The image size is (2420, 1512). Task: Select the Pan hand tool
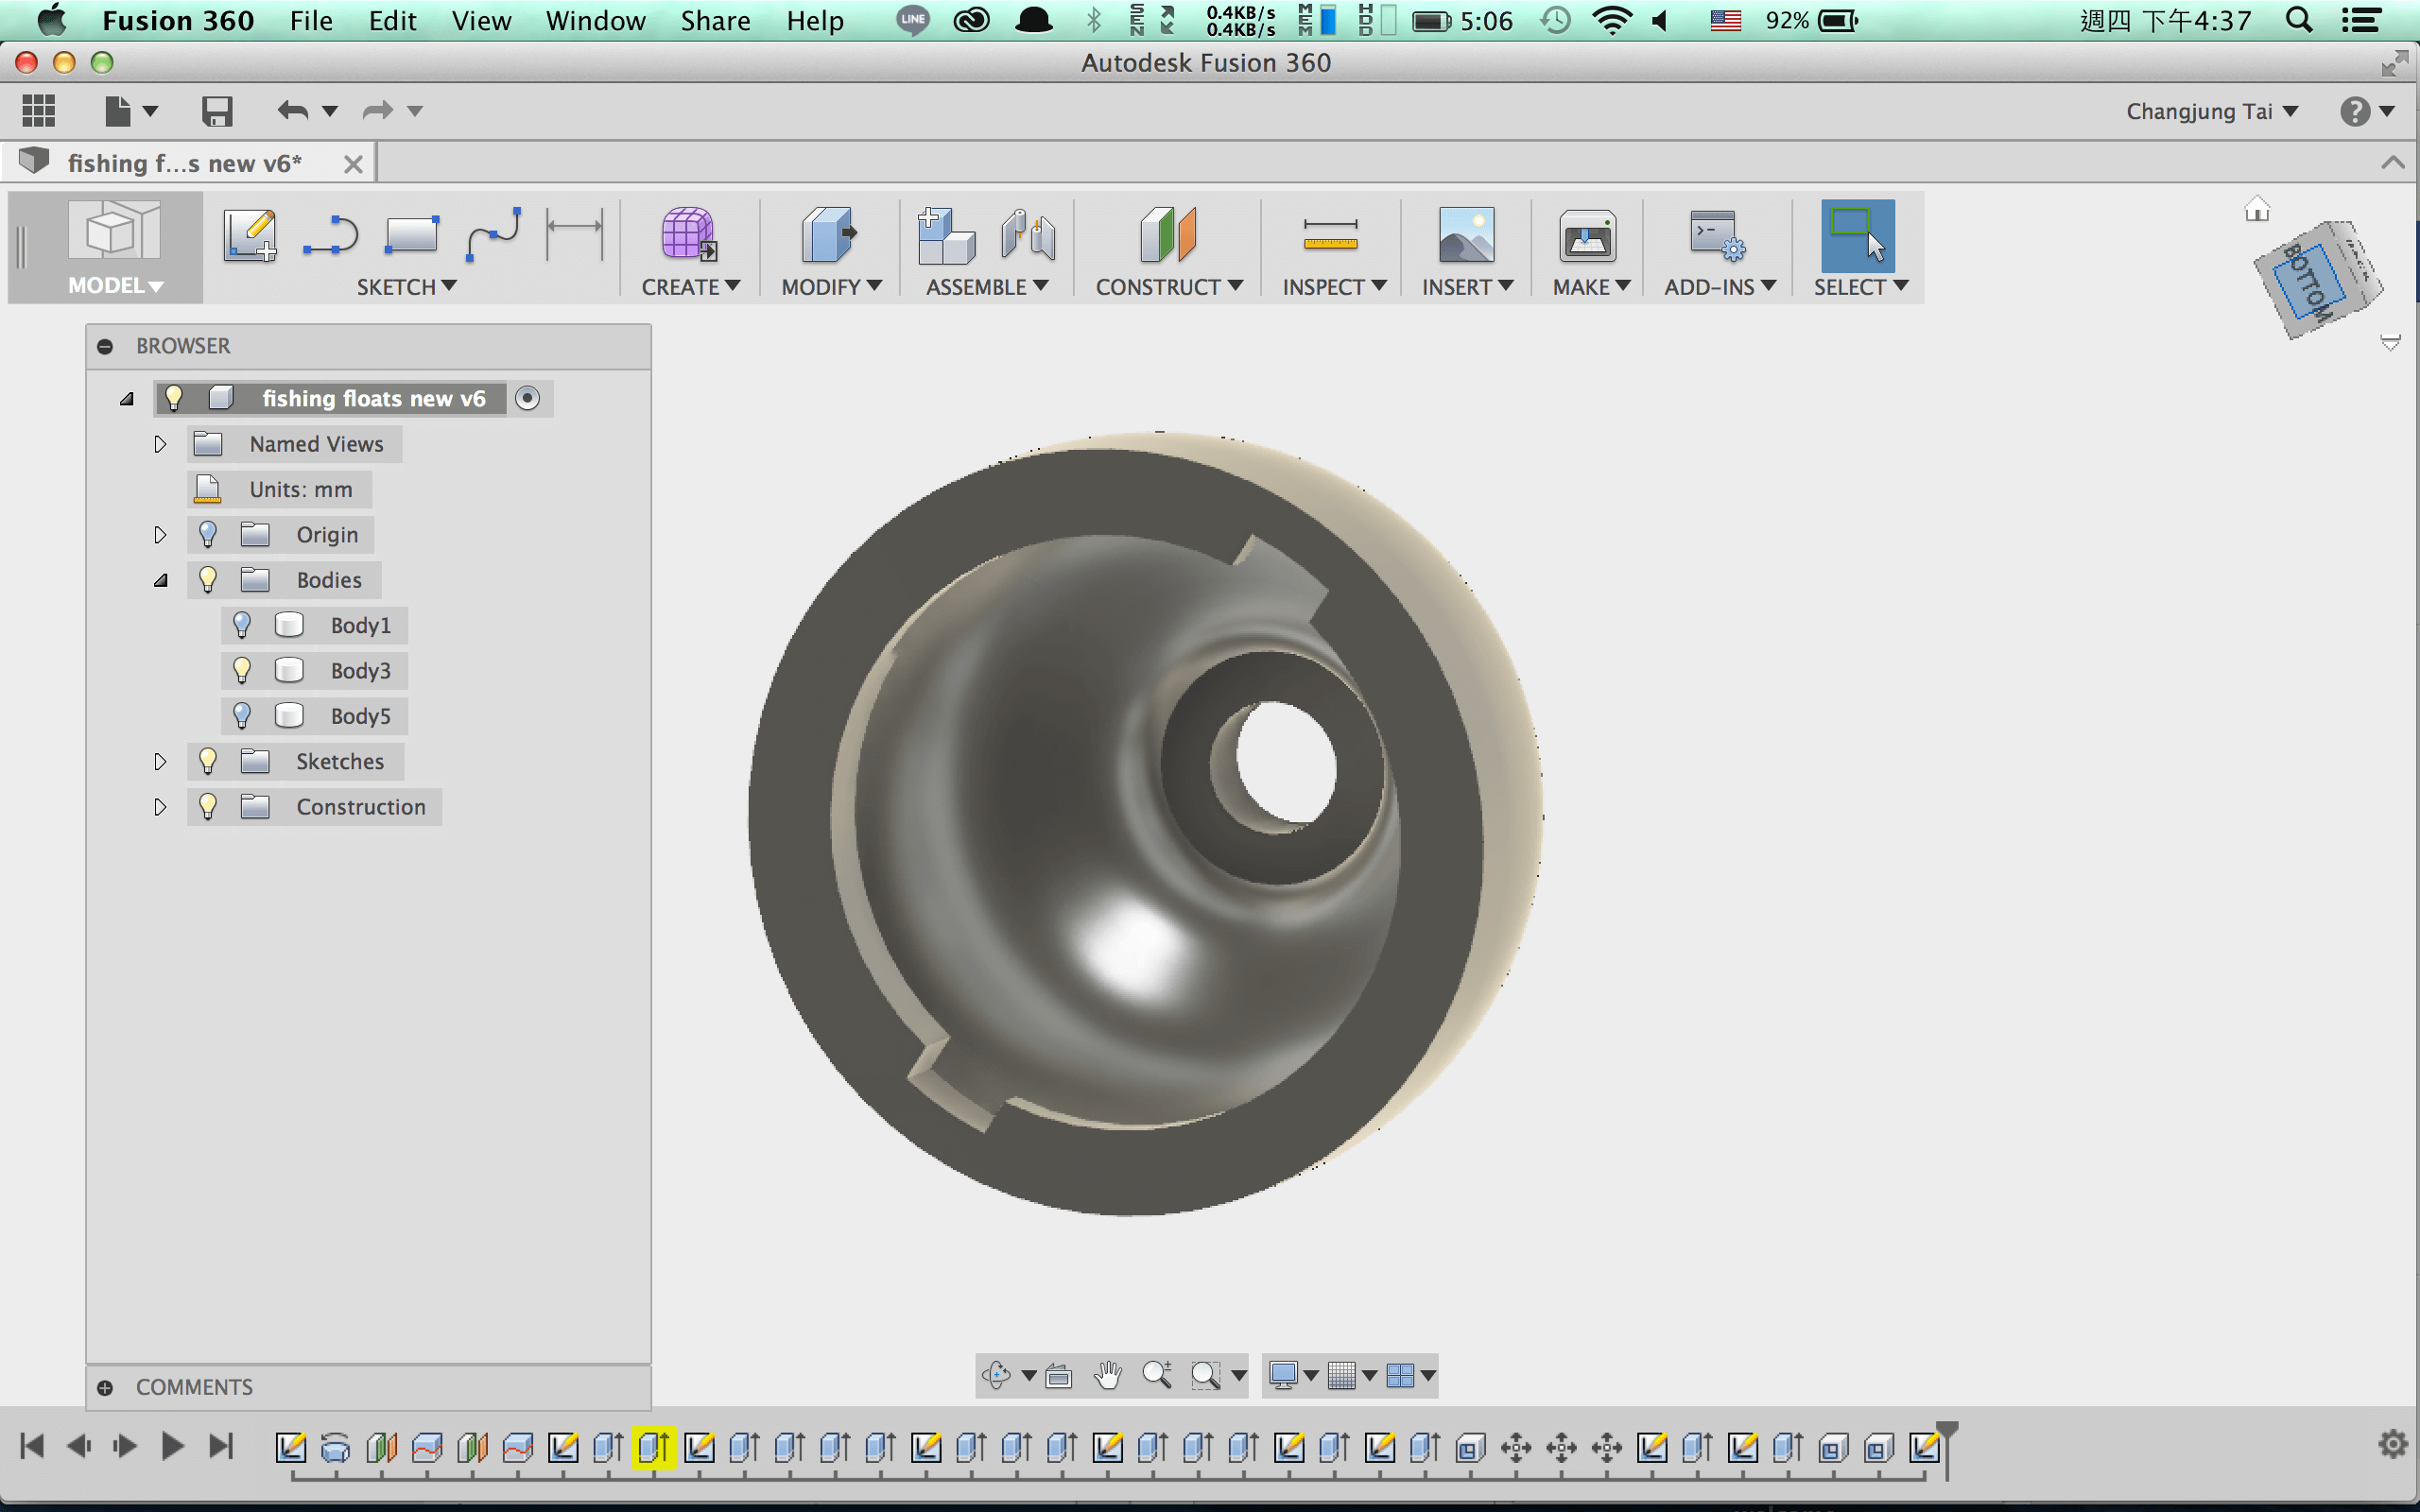tap(1108, 1375)
